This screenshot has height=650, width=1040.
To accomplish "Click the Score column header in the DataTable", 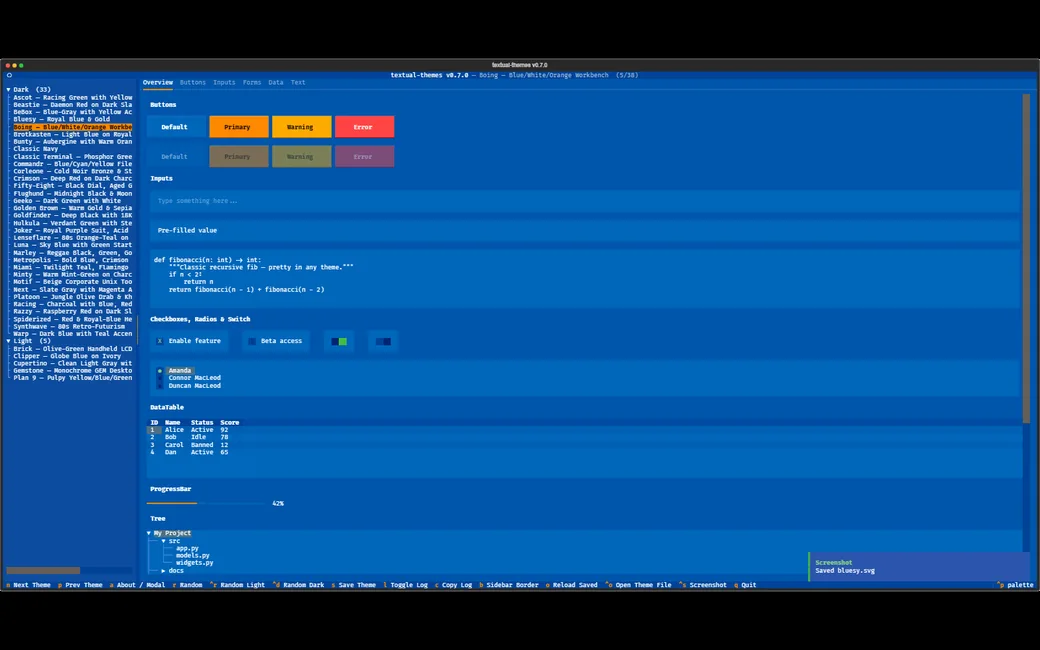I will coord(229,422).
